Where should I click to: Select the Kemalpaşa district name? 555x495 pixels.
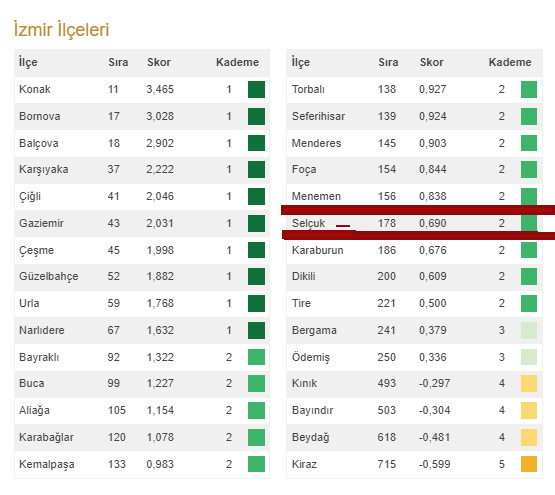click(47, 464)
